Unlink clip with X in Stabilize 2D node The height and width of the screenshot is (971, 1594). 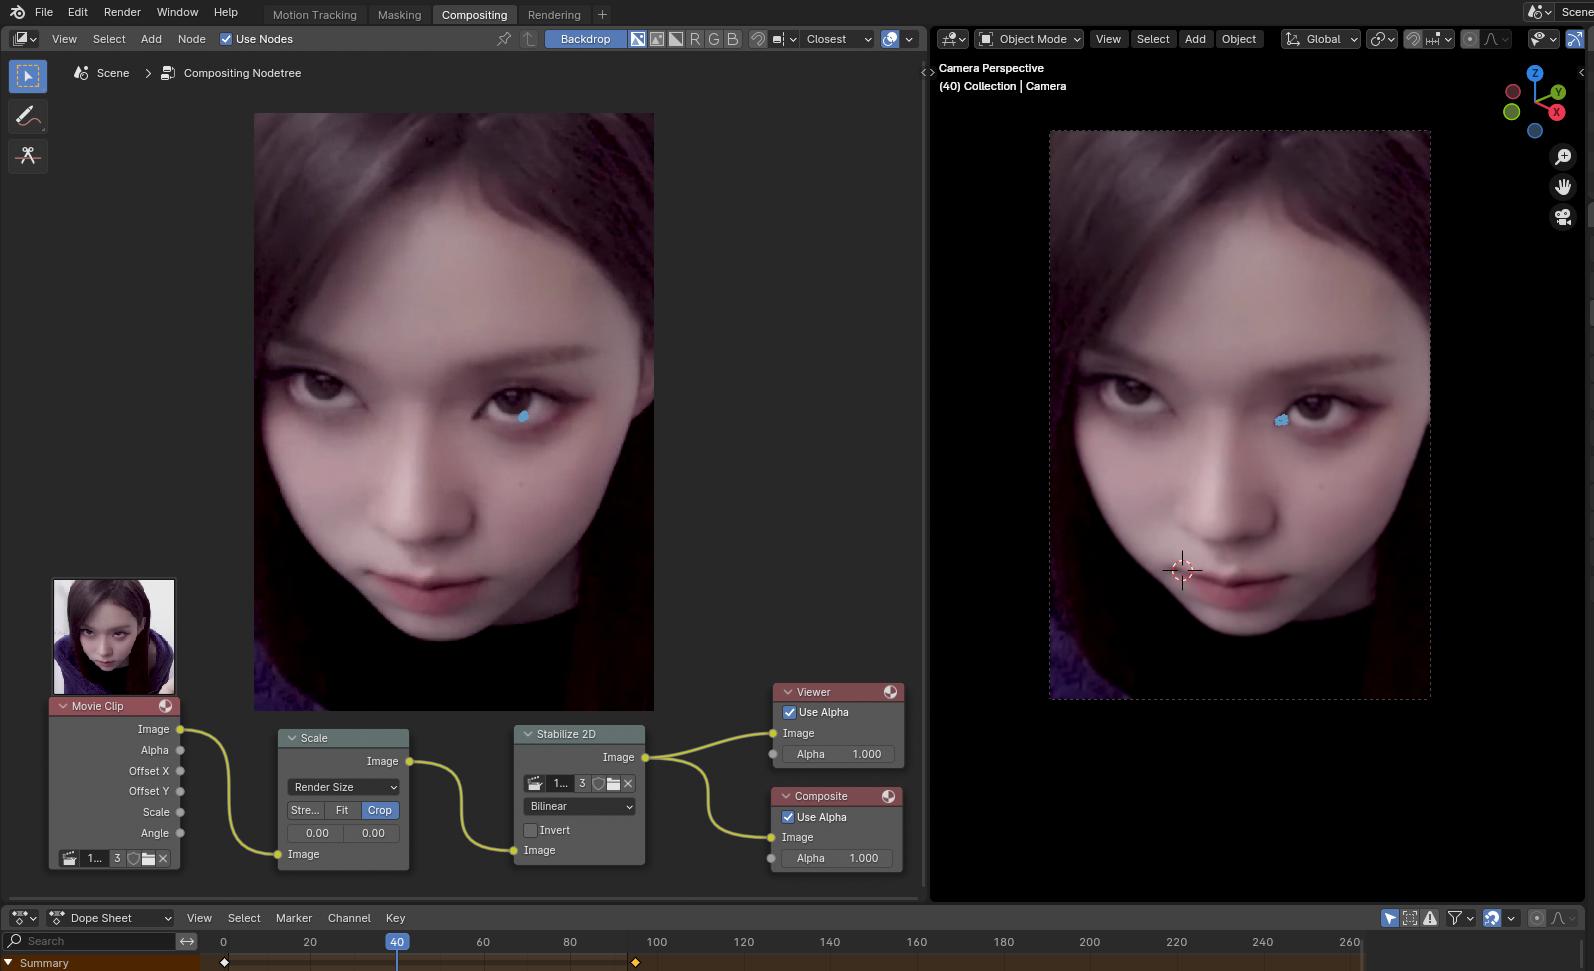point(628,784)
